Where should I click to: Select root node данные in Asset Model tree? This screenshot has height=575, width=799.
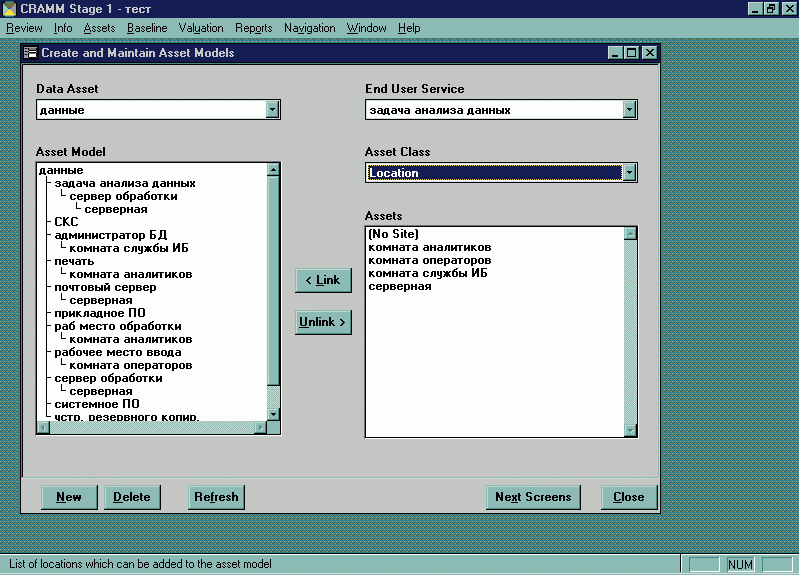(x=61, y=170)
